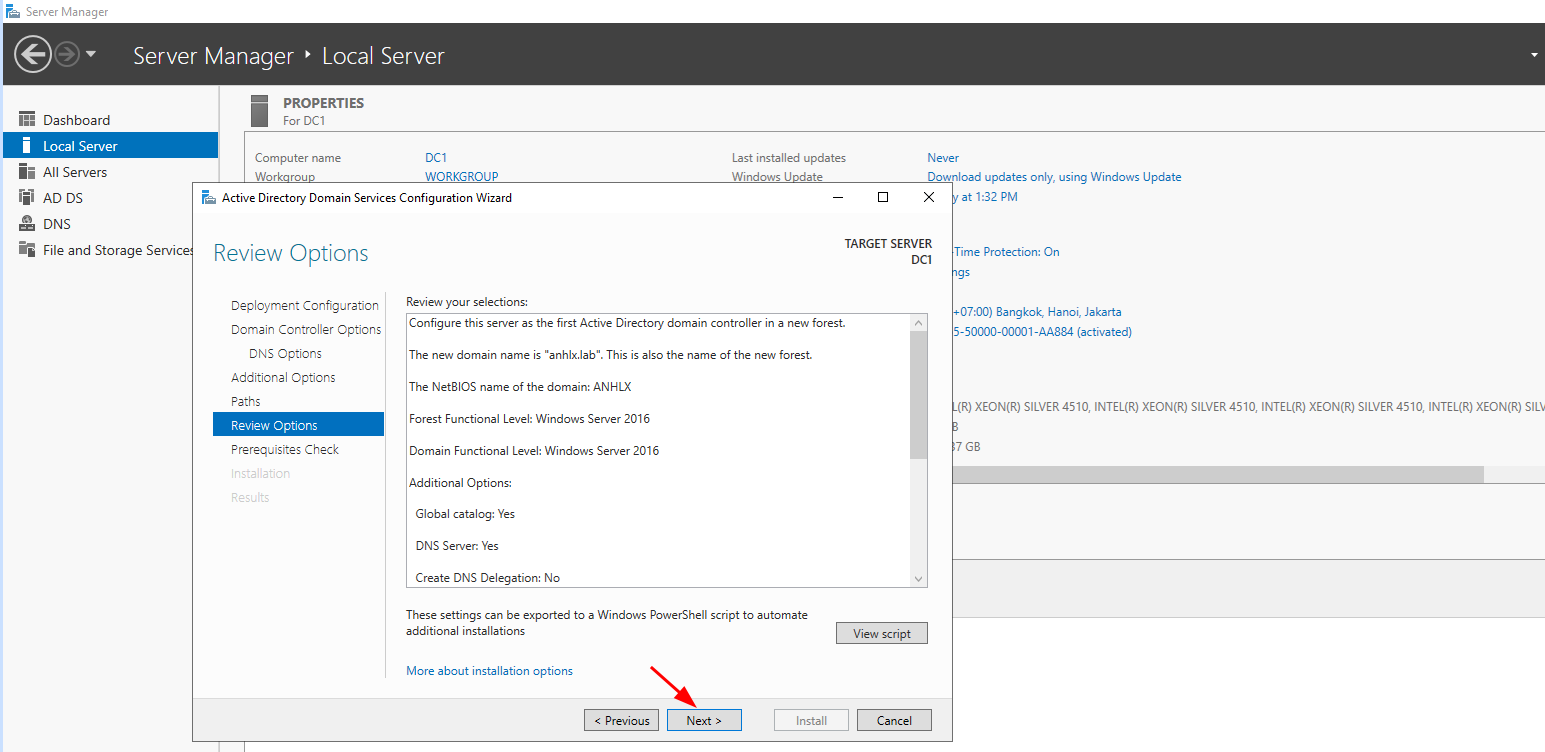The image size is (1545, 752).
Task: Click the WORKGROUP link
Action: [461, 177]
